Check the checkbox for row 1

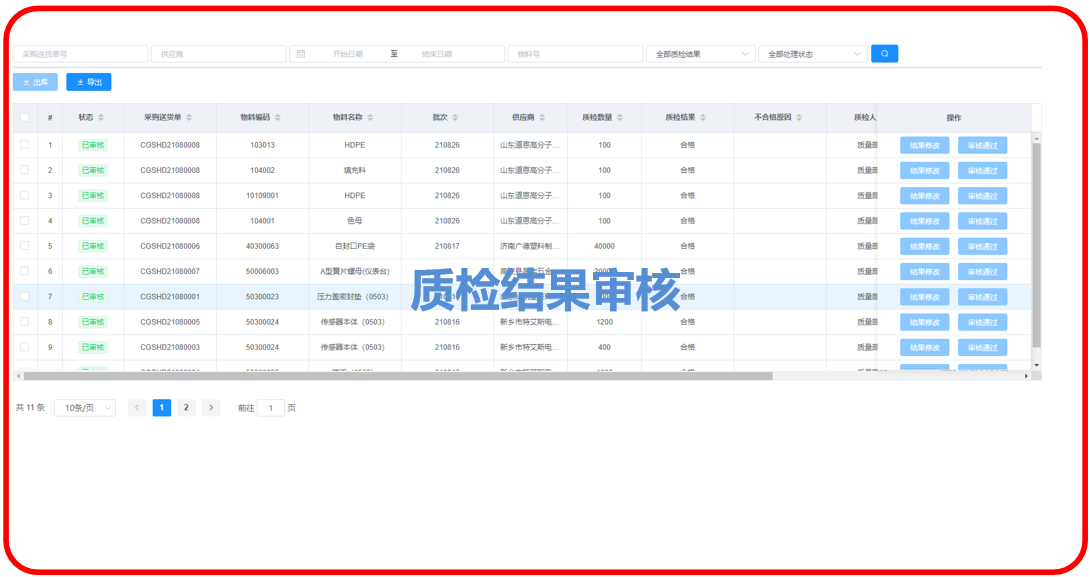tap(24, 145)
